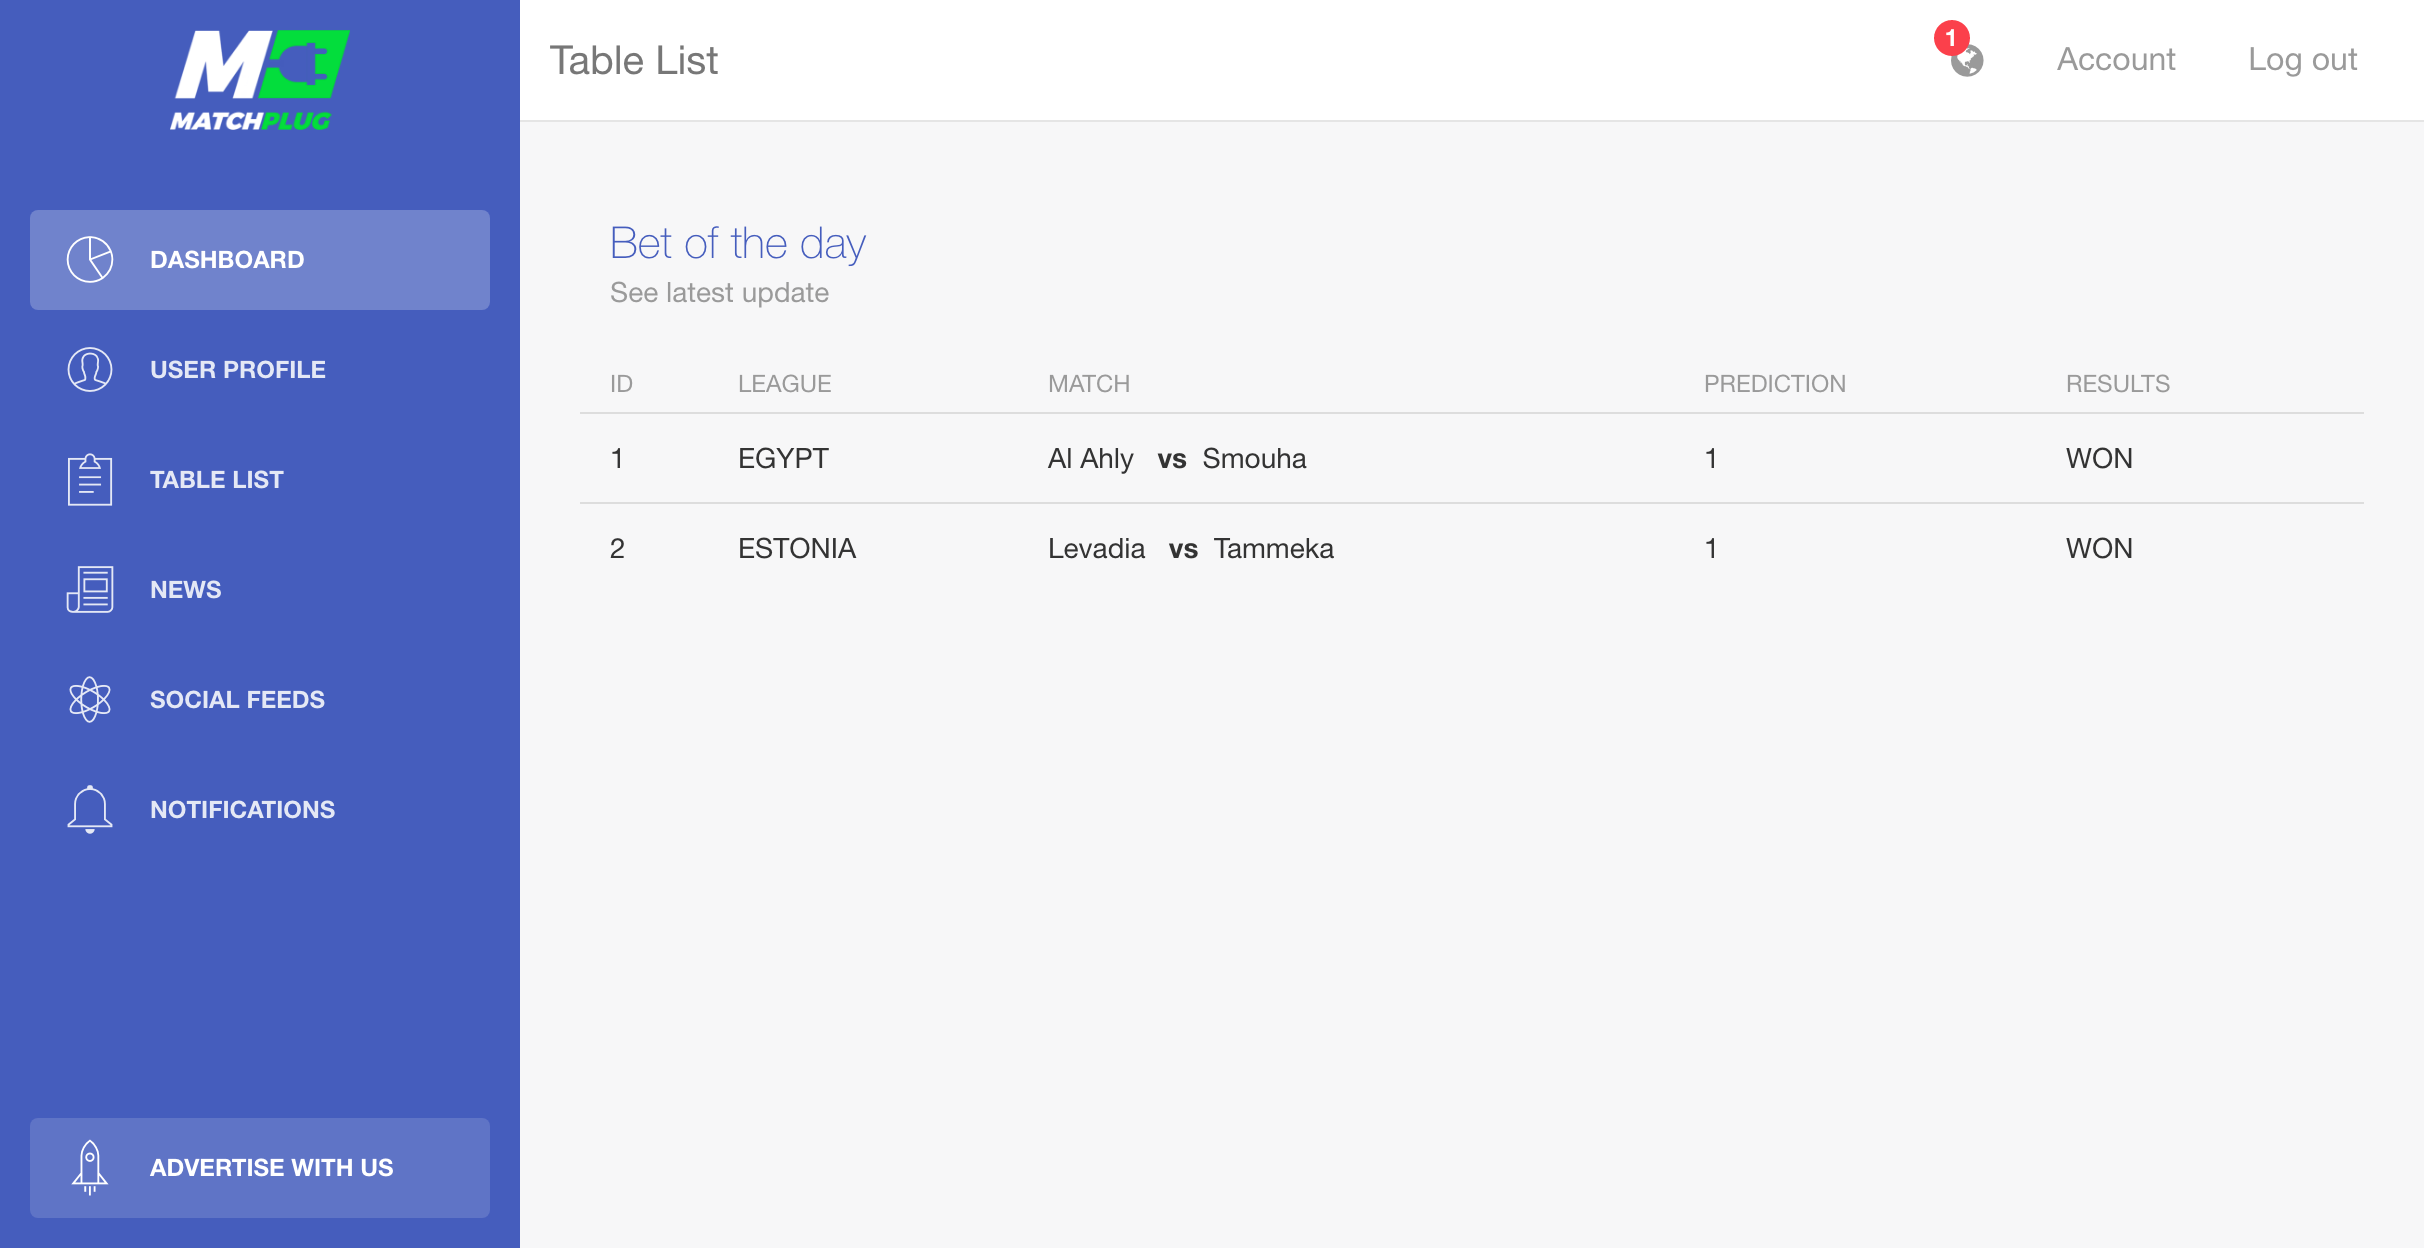This screenshot has width=2424, height=1248.
Task: Click the MatchPlug logo
Action: [260, 80]
